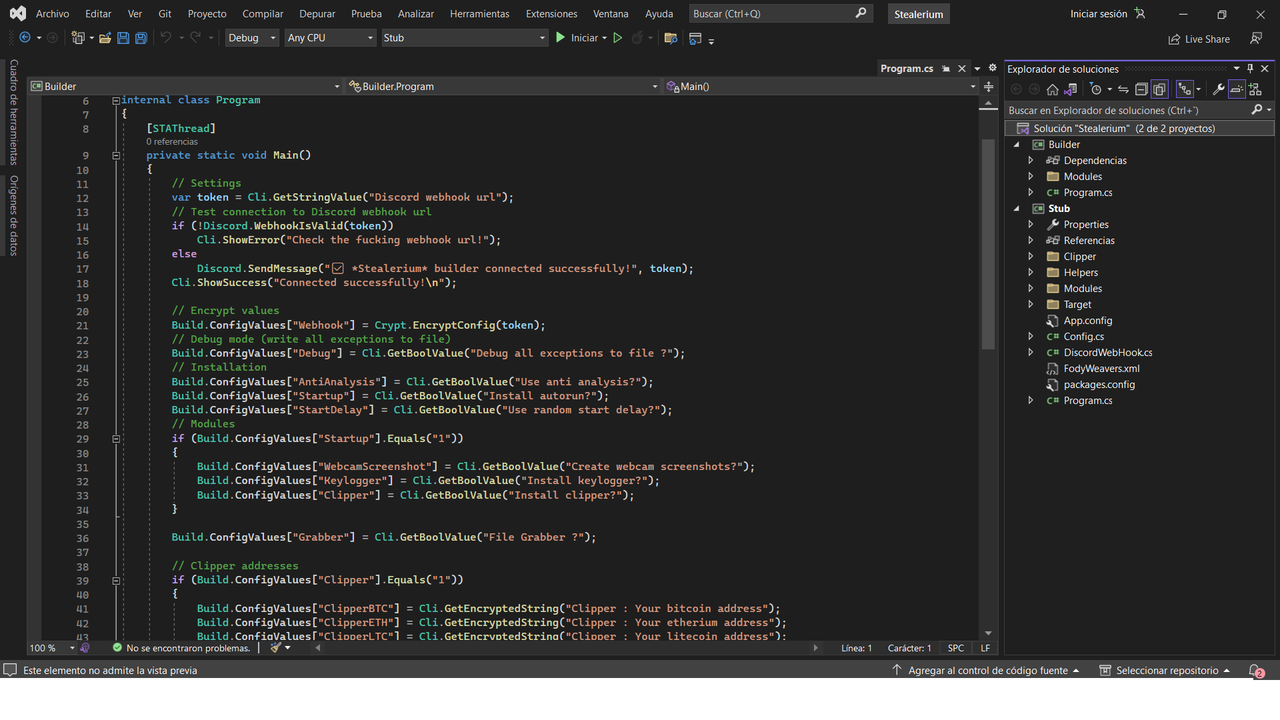Open the Builder project navigation dropdown
1280x720 pixels.
pyautogui.click(x=185, y=87)
